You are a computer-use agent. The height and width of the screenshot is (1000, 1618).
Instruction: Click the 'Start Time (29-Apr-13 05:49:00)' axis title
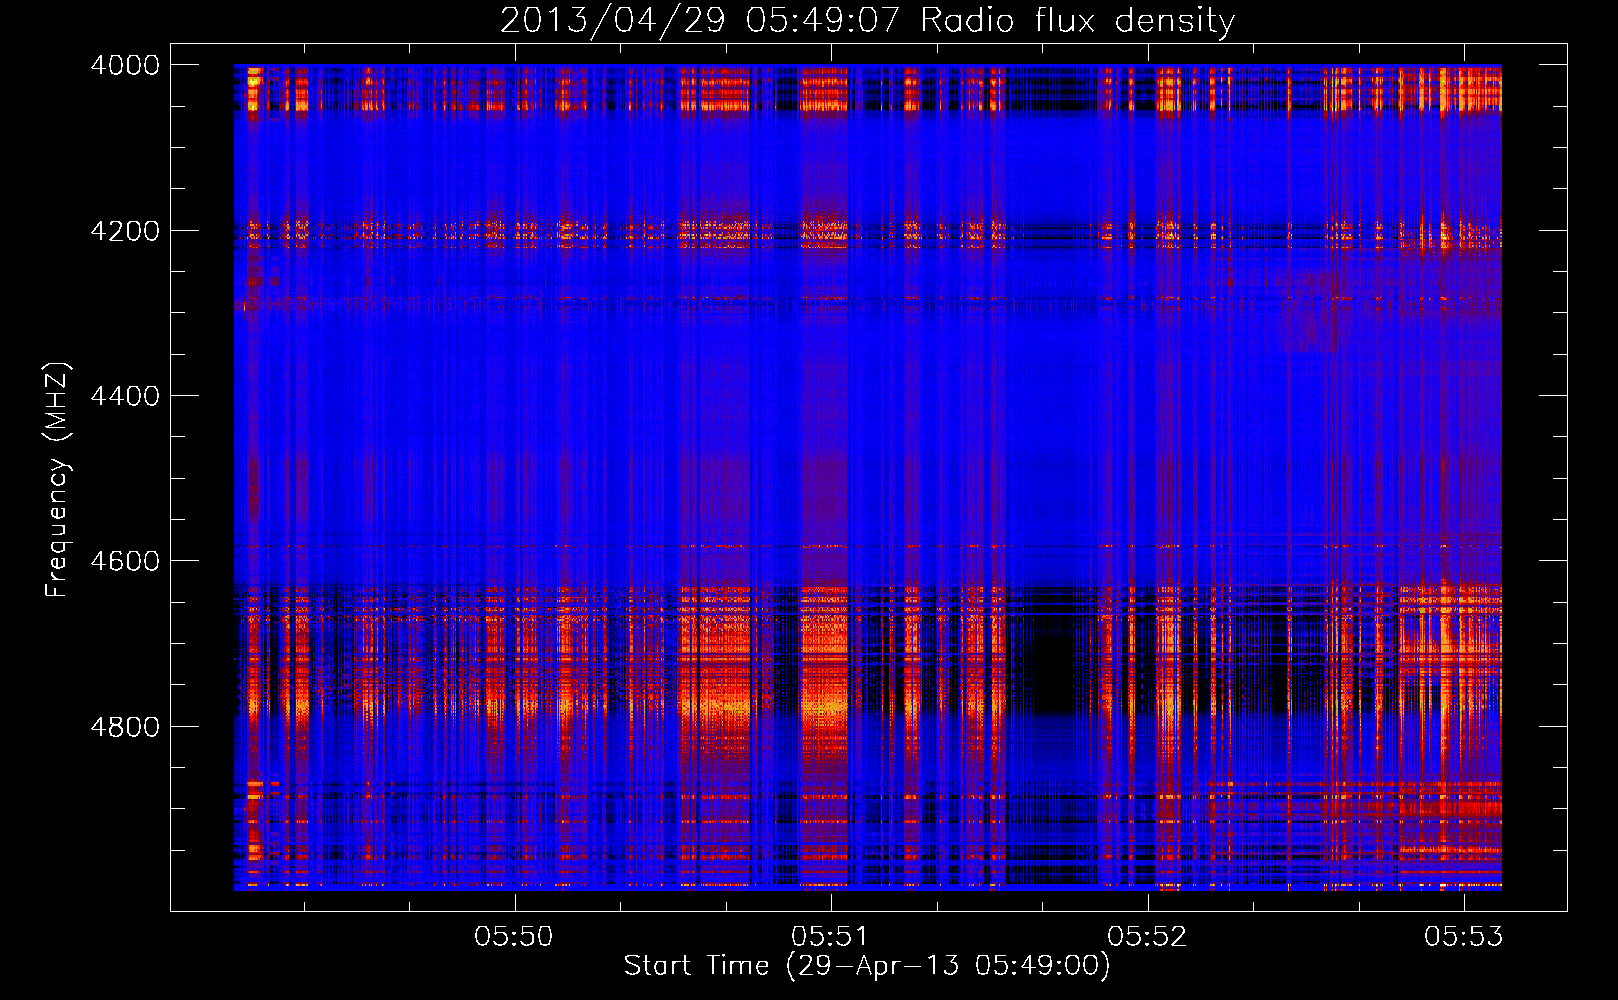click(867, 966)
